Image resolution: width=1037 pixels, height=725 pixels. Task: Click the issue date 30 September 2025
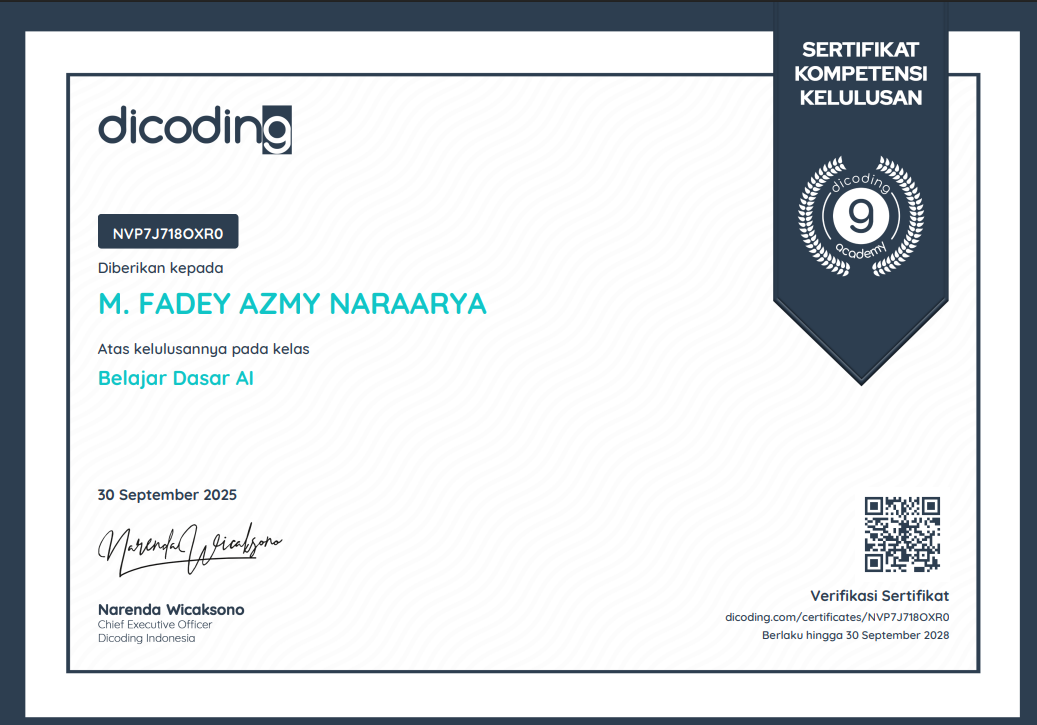(x=167, y=495)
